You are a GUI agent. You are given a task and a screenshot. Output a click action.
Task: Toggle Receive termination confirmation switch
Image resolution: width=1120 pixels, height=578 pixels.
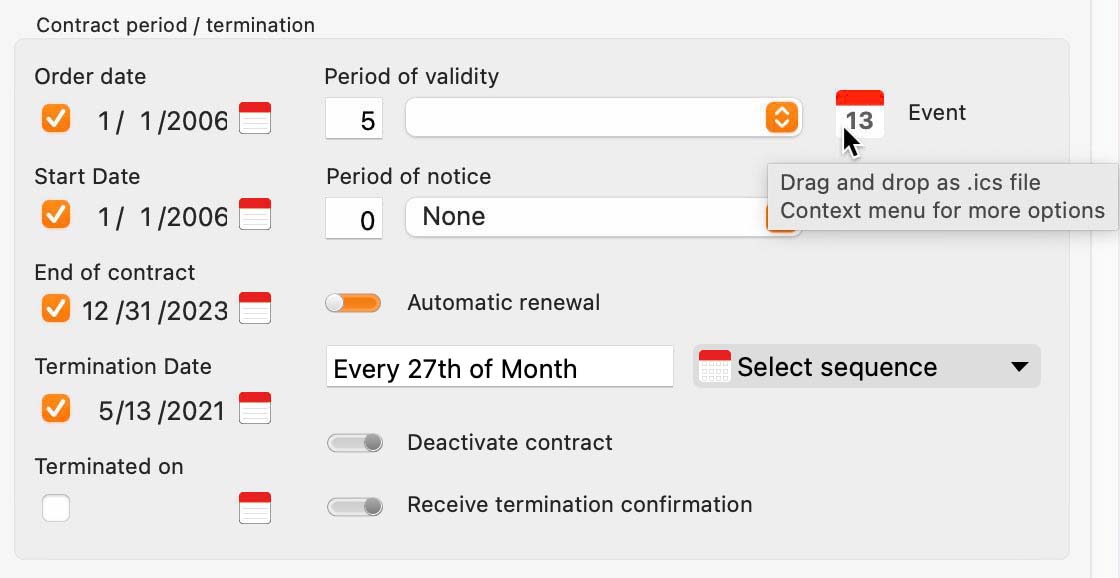[x=354, y=507]
